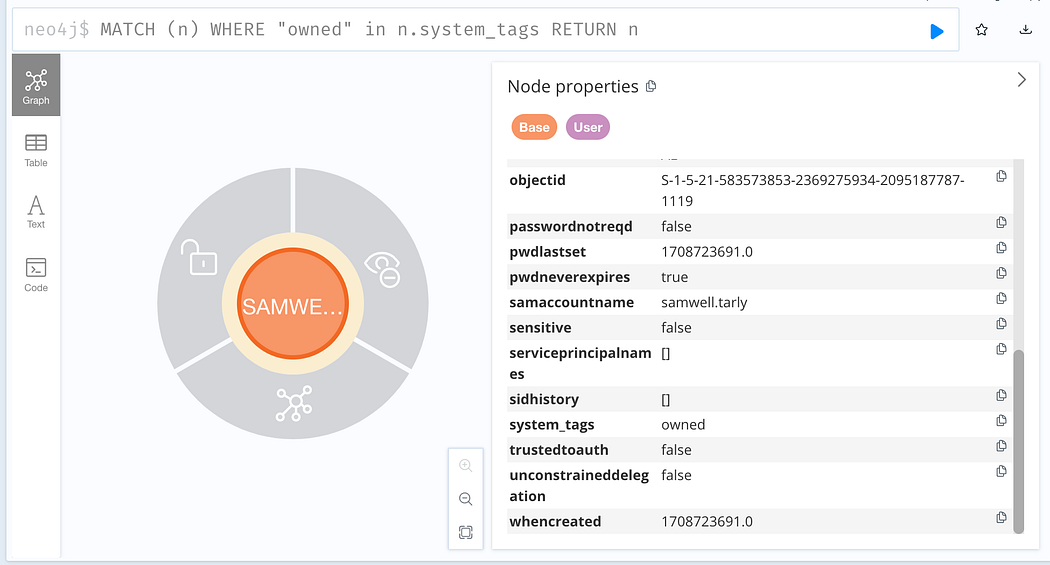1050x565 pixels.
Task: Click the sidhistory property name
Action: point(544,400)
